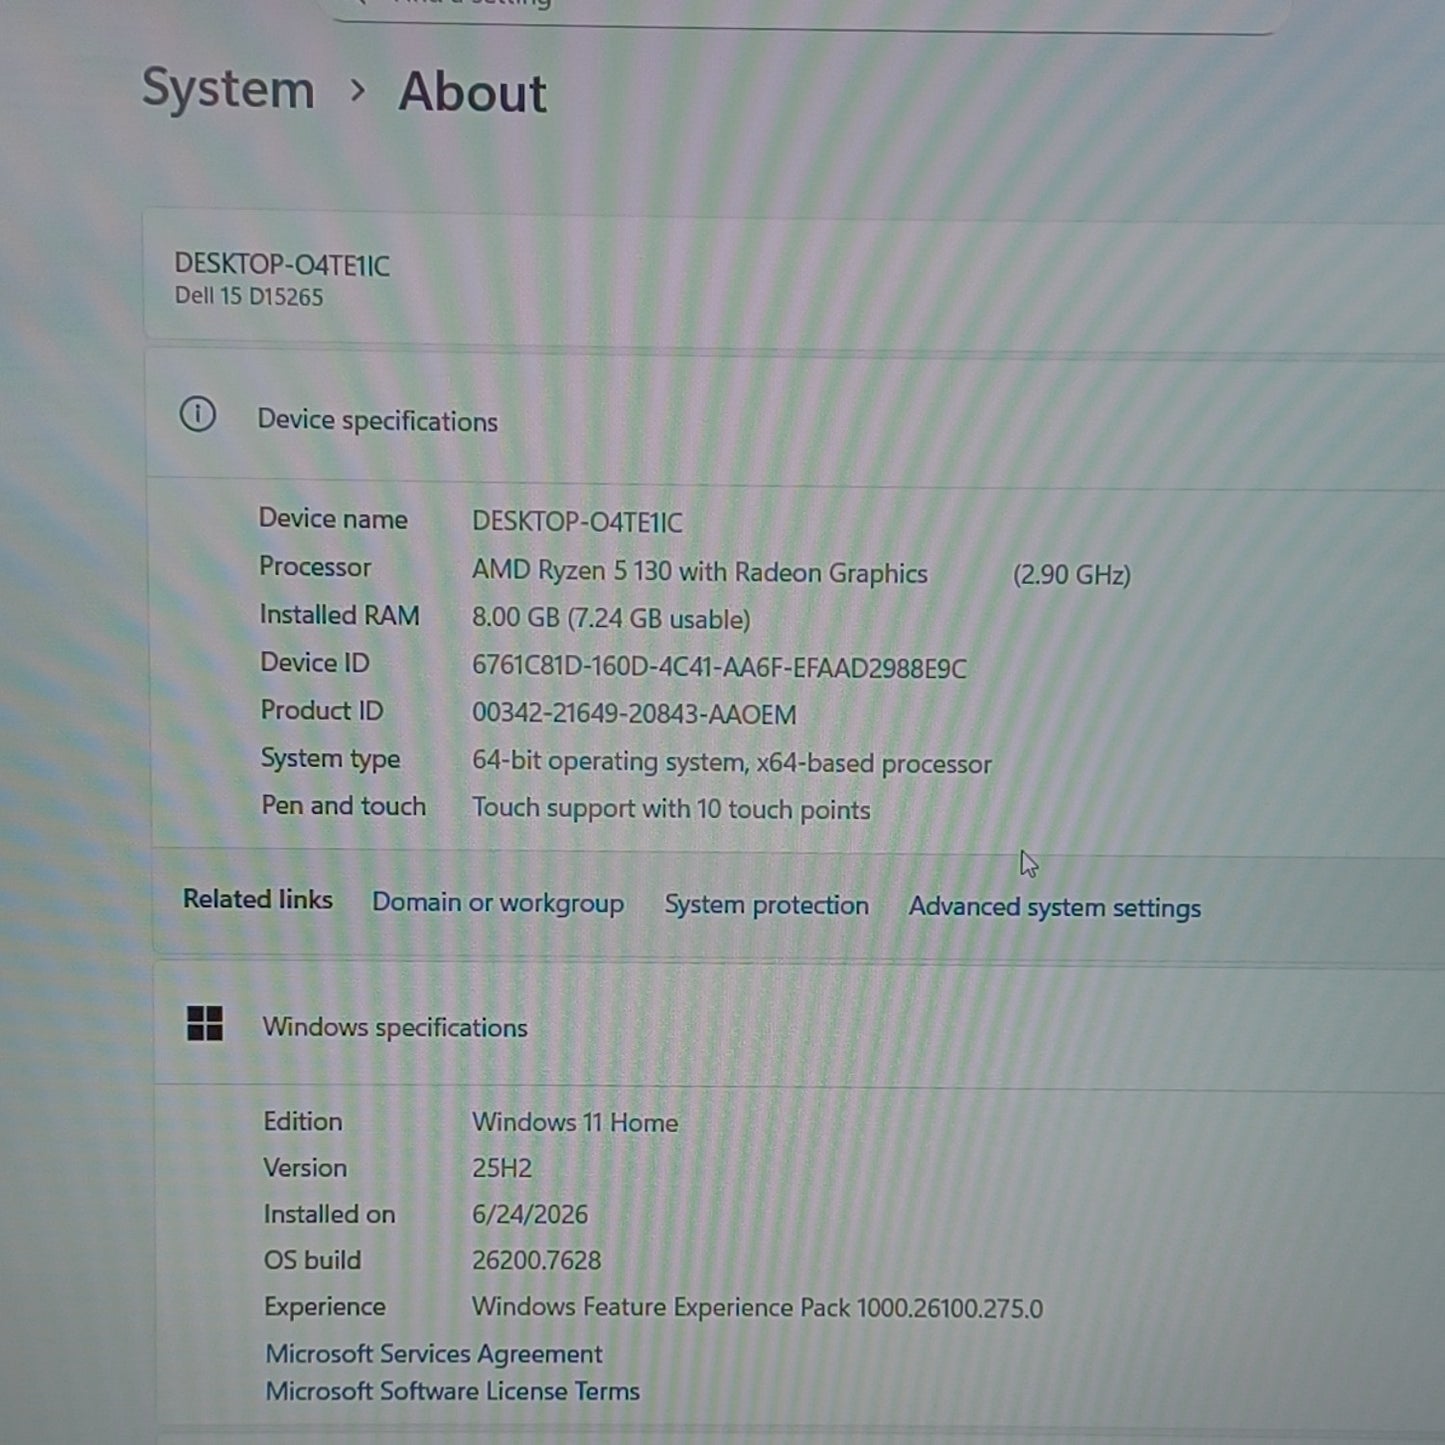1445x1445 pixels.
Task: Open Advanced system settings
Action: (x=1055, y=908)
